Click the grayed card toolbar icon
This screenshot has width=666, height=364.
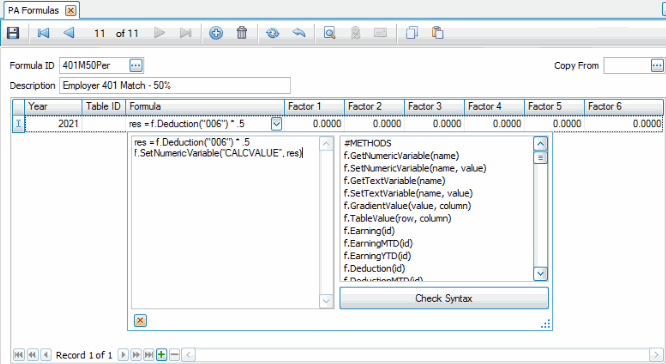tap(381, 33)
